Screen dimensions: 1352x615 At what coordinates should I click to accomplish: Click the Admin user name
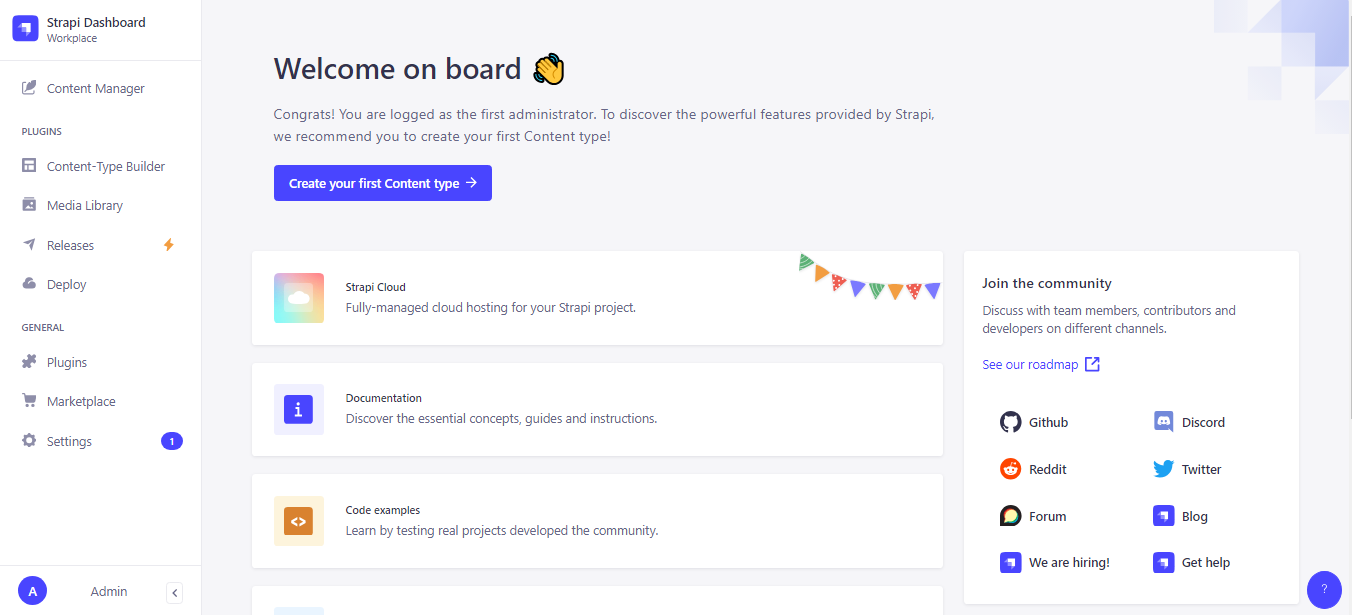click(109, 591)
